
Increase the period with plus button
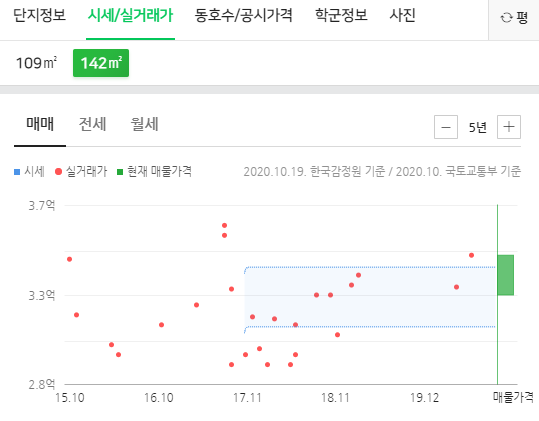point(509,127)
